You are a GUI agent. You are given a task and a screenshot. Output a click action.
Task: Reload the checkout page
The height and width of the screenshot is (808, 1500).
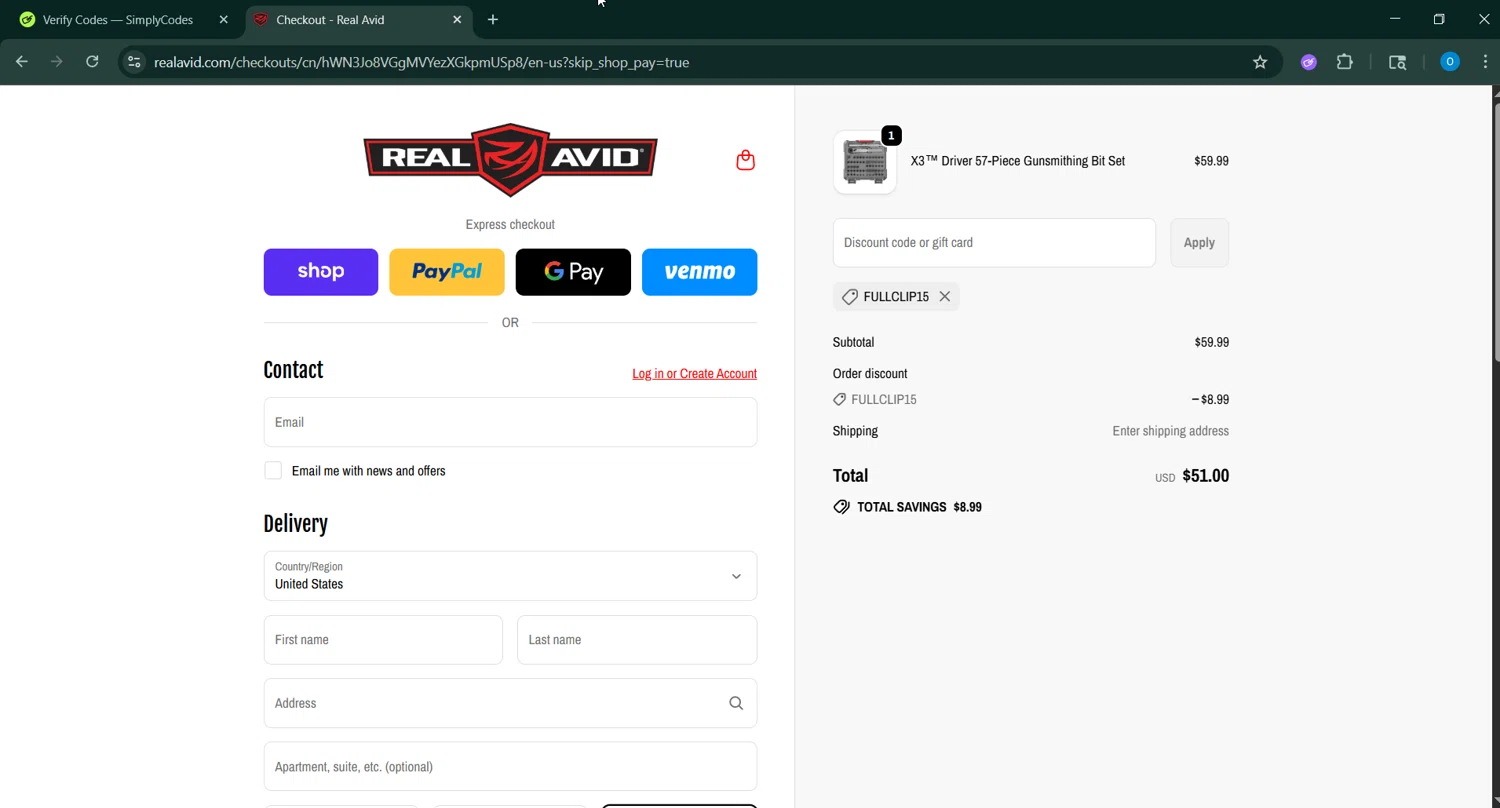92,62
